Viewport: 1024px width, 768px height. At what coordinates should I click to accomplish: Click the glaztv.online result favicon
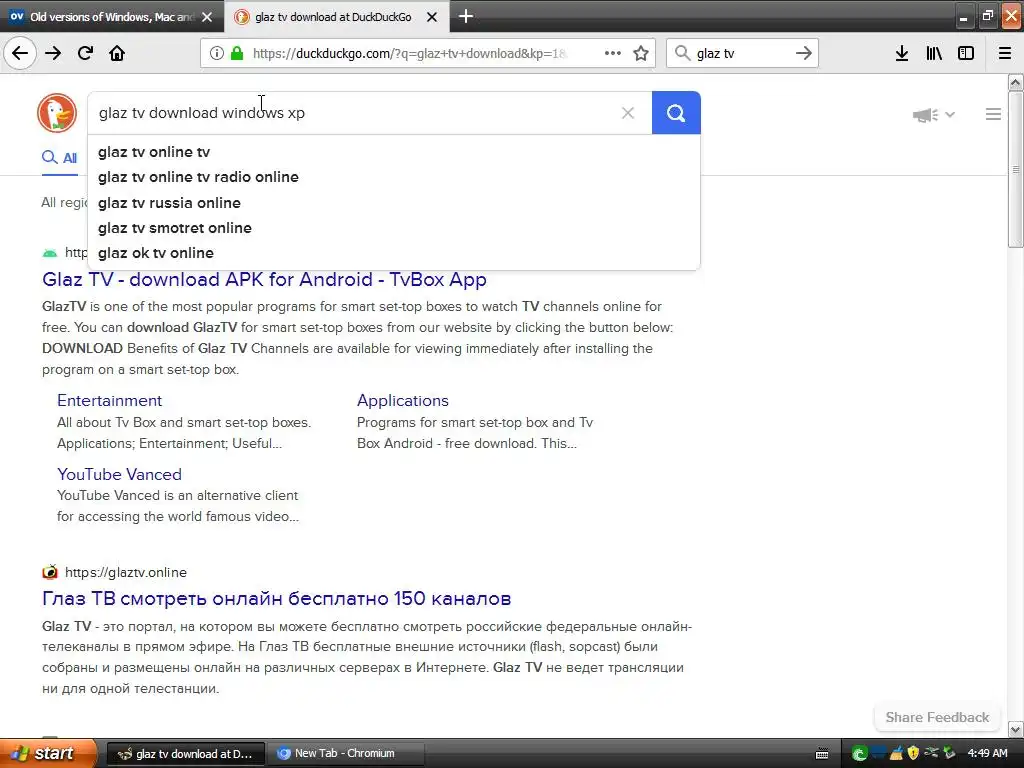click(50, 572)
